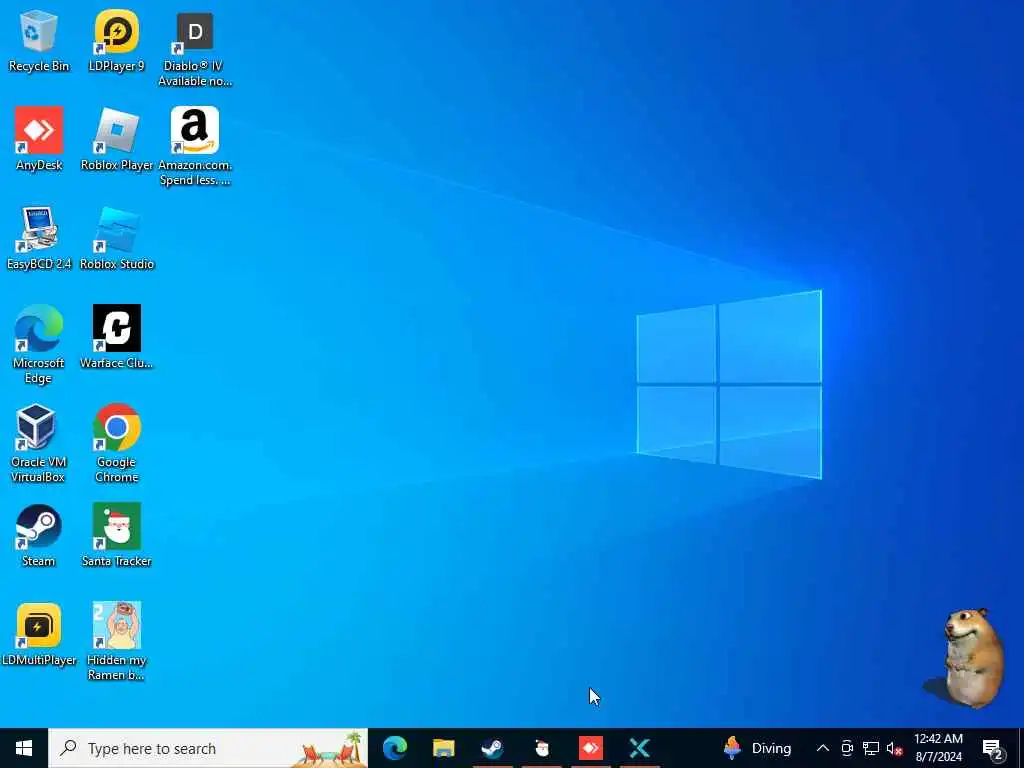Click the Meet Now tray icon
Screen dimensions: 1024x768
(847, 748)
